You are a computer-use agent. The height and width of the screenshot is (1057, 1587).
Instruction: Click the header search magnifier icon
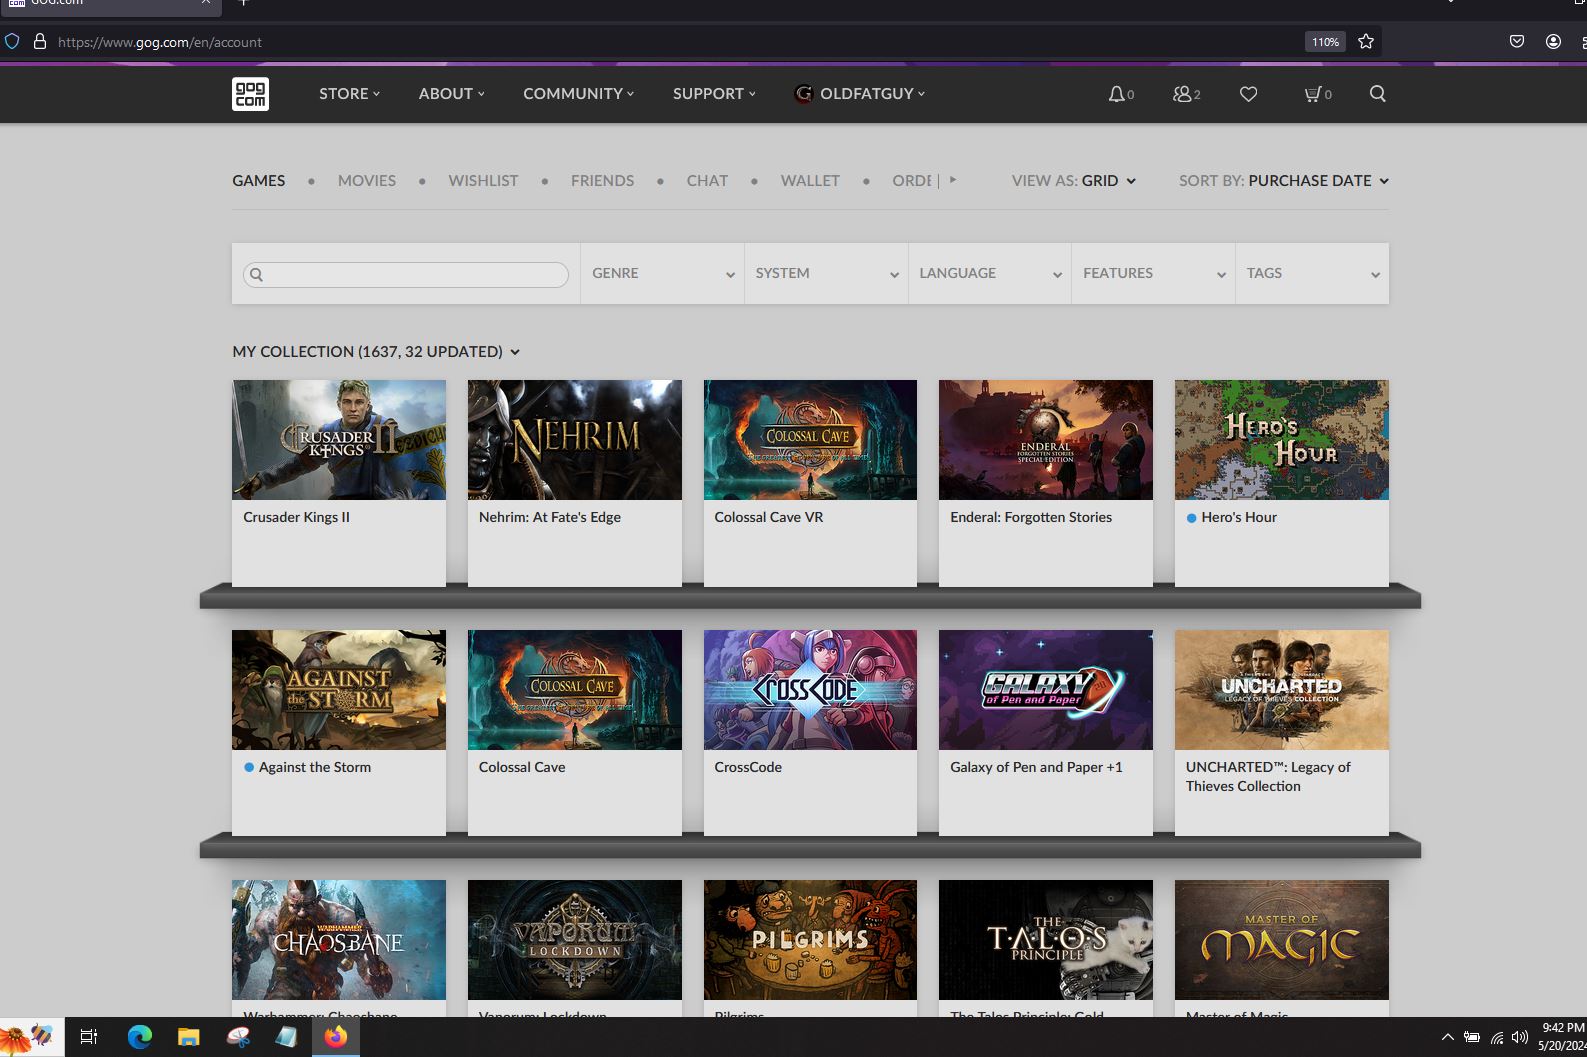pyautogui.click(x=1377, y=94)
